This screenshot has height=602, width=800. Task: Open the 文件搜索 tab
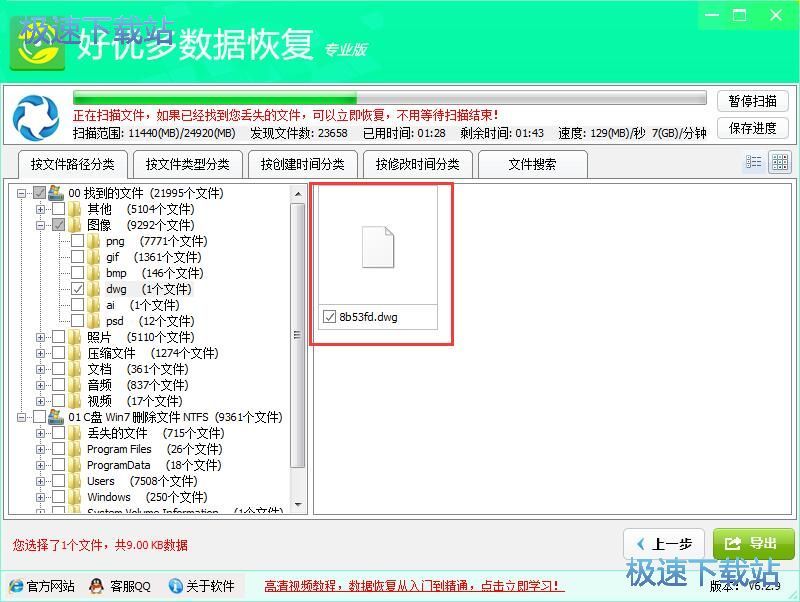533,164
